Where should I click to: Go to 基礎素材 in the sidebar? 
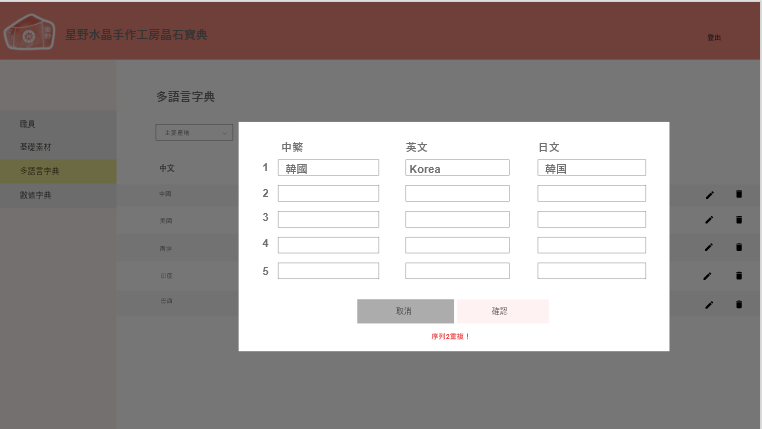pyautogui.click(x=35, y=147)
